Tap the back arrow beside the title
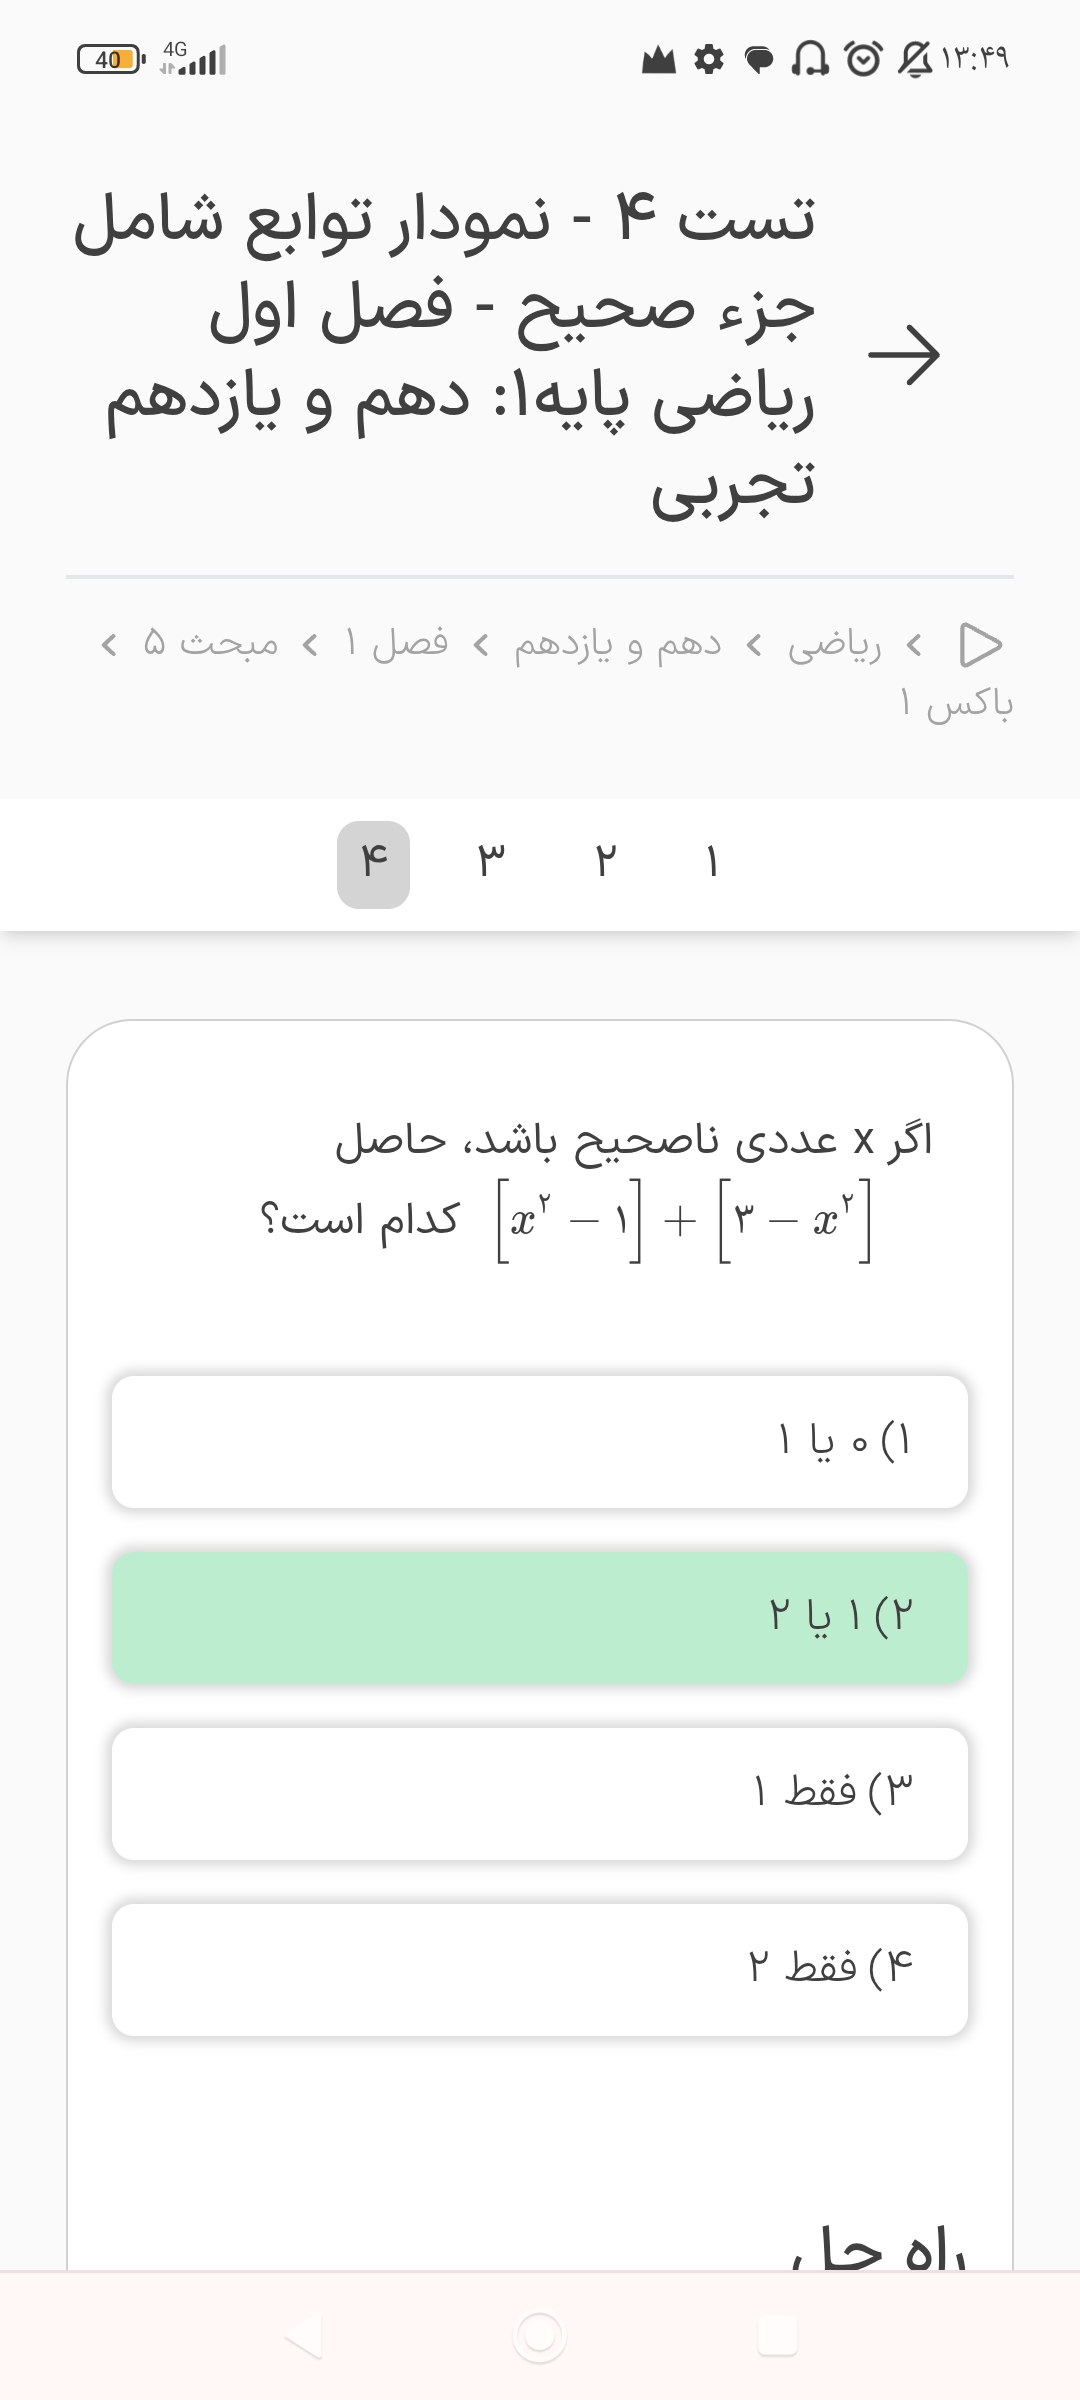 [x=904, y=354]
